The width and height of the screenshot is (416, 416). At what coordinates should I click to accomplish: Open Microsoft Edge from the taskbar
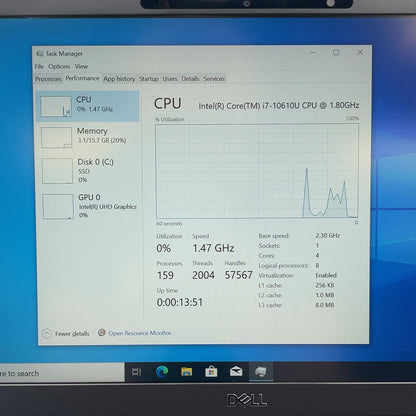(x=162, y=371)
